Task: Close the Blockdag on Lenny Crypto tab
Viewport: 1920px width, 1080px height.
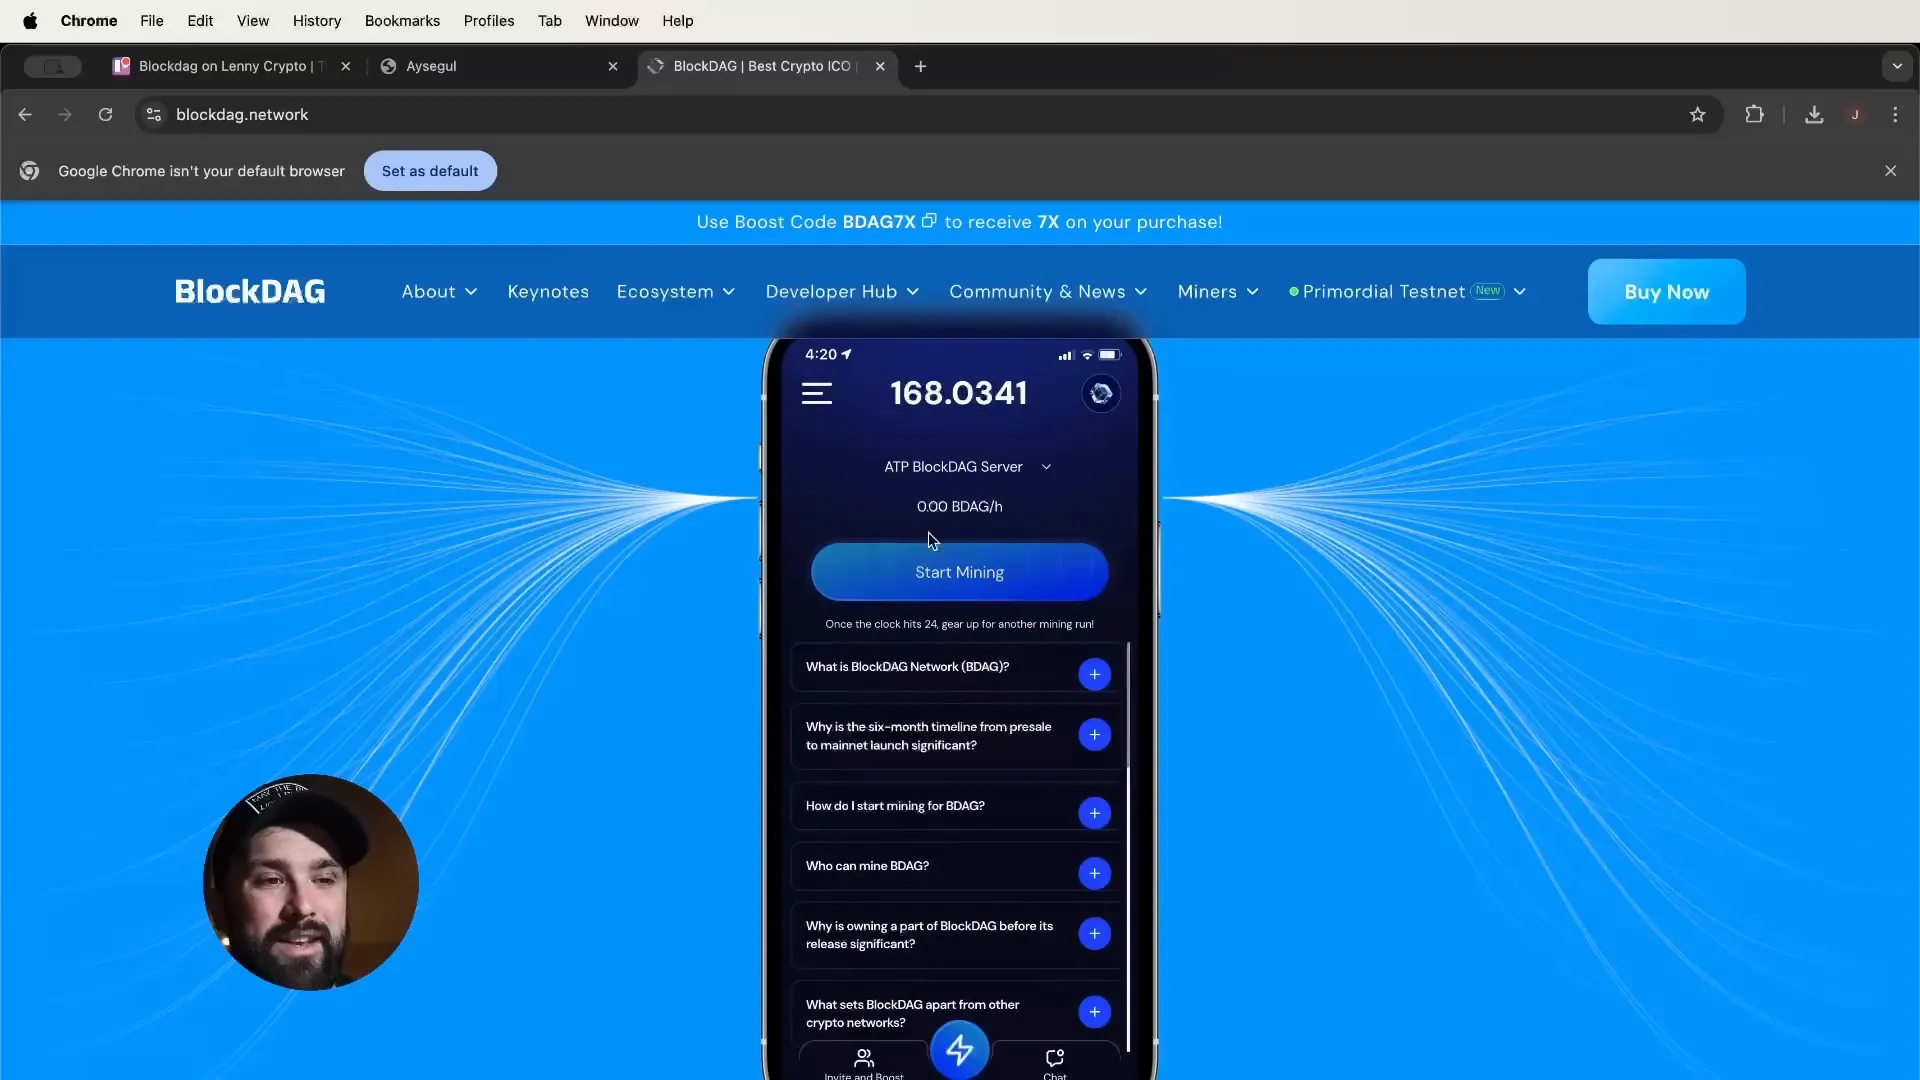Action: point(346,66)
